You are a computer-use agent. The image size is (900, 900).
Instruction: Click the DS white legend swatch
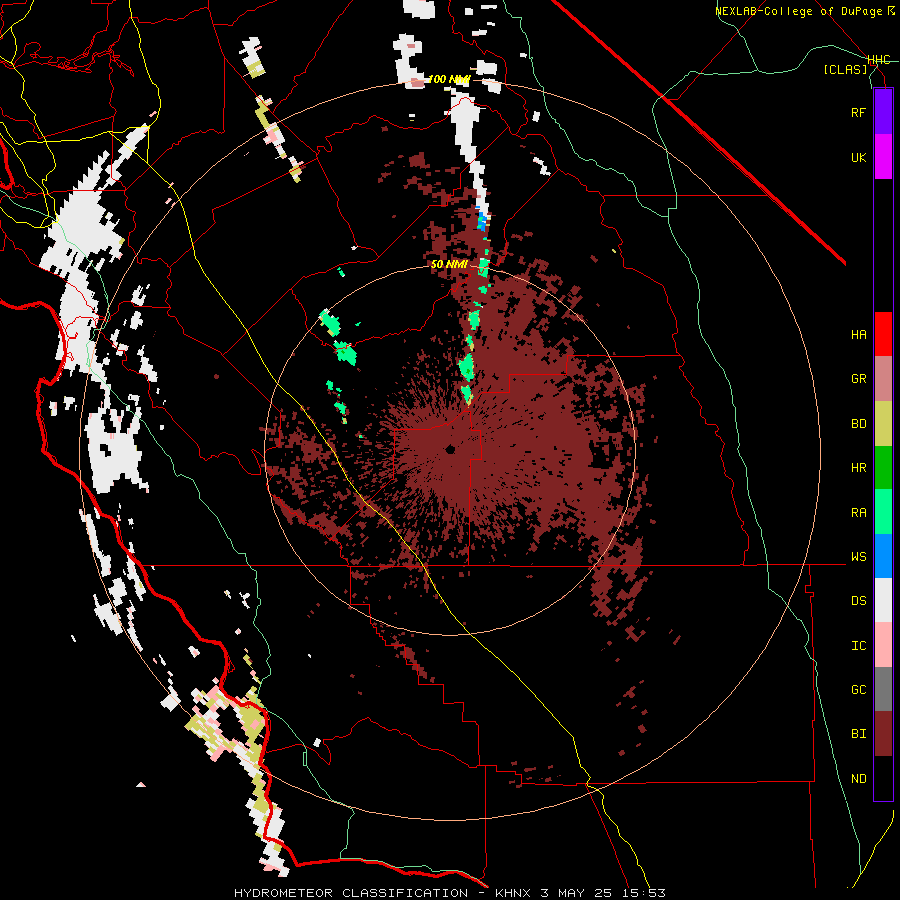(883, 600)
